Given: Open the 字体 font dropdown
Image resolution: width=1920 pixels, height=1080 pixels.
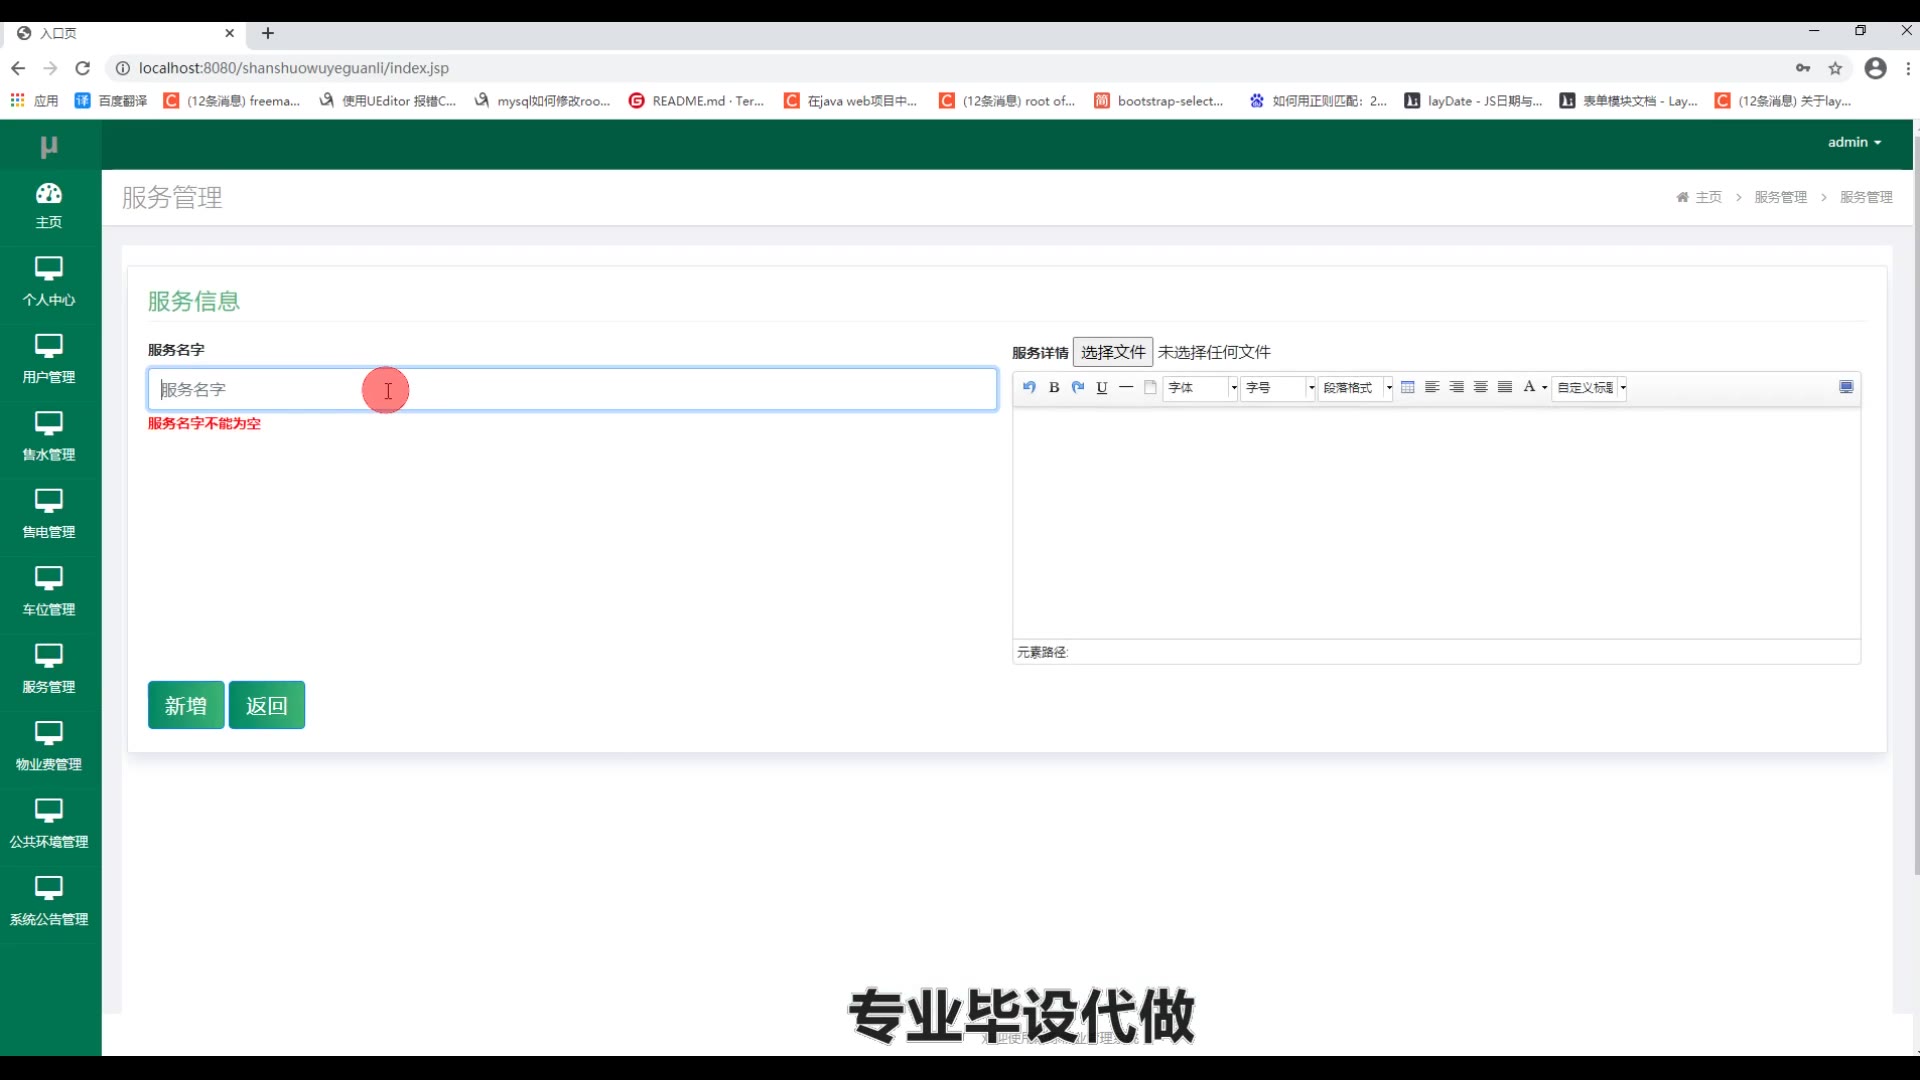Looking at the screenshot, I should (1201, 388).
